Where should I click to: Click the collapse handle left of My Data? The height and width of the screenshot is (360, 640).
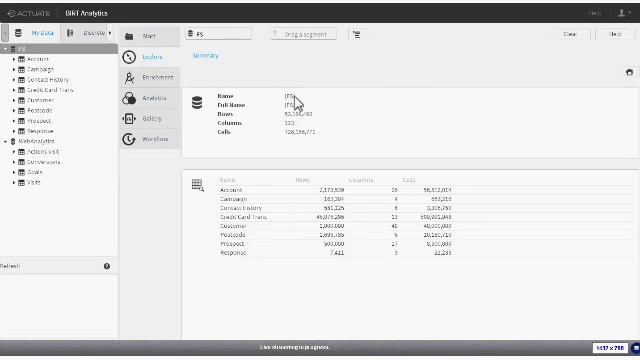(5, 33)
